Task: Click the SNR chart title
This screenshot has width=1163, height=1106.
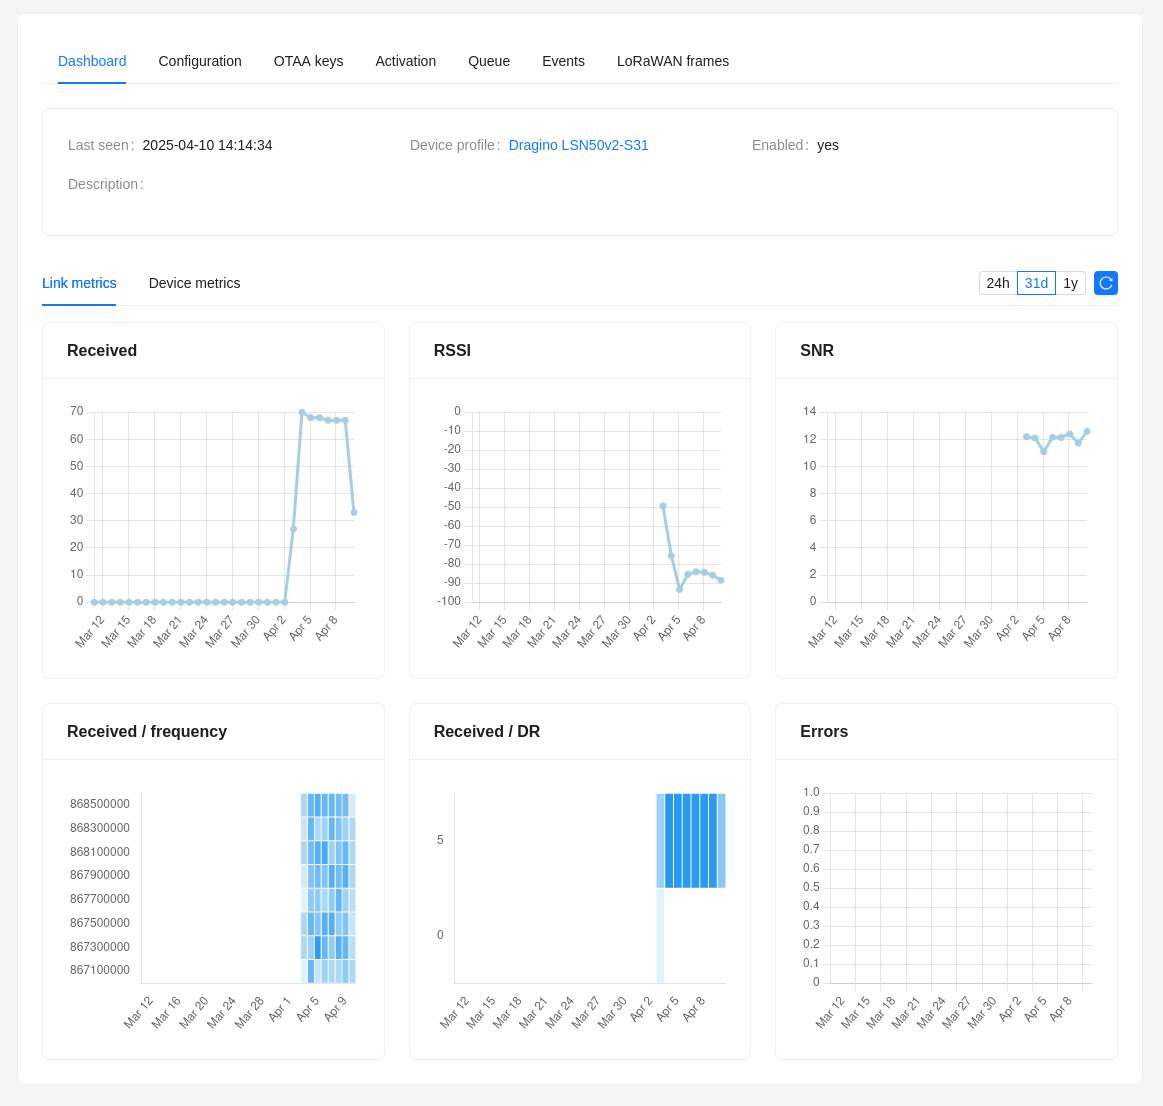Action: (x=817, y=350)
